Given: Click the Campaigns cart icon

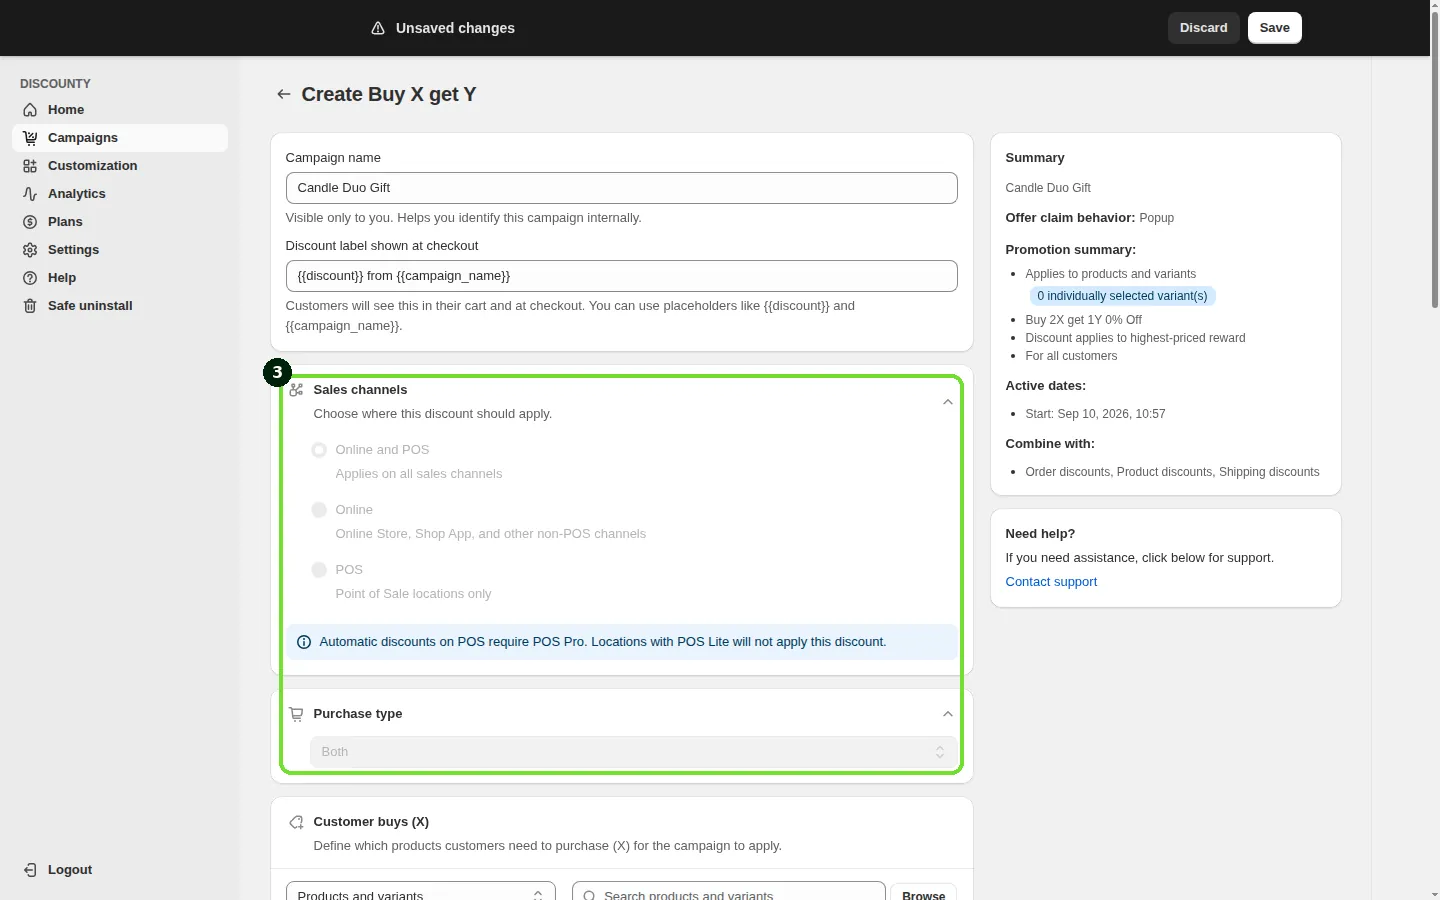Looking at the screenshot, I should (30, 138).
